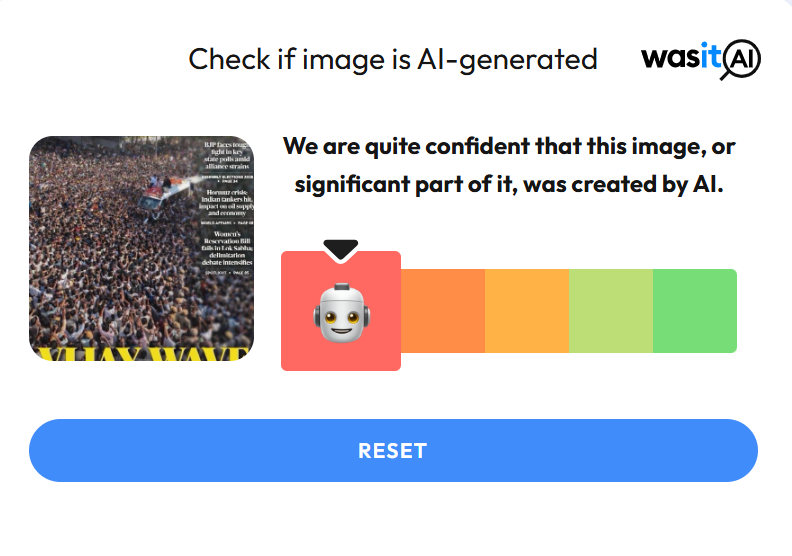Click the 'was created by AI' text line
The image size is (792, 556).
tap(509, 184)
